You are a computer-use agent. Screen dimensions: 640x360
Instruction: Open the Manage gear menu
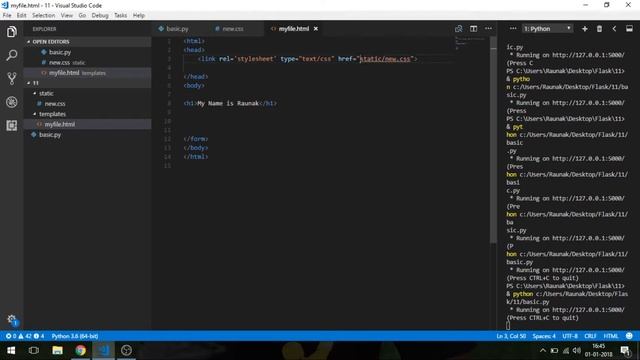click(x=11, y=319)
